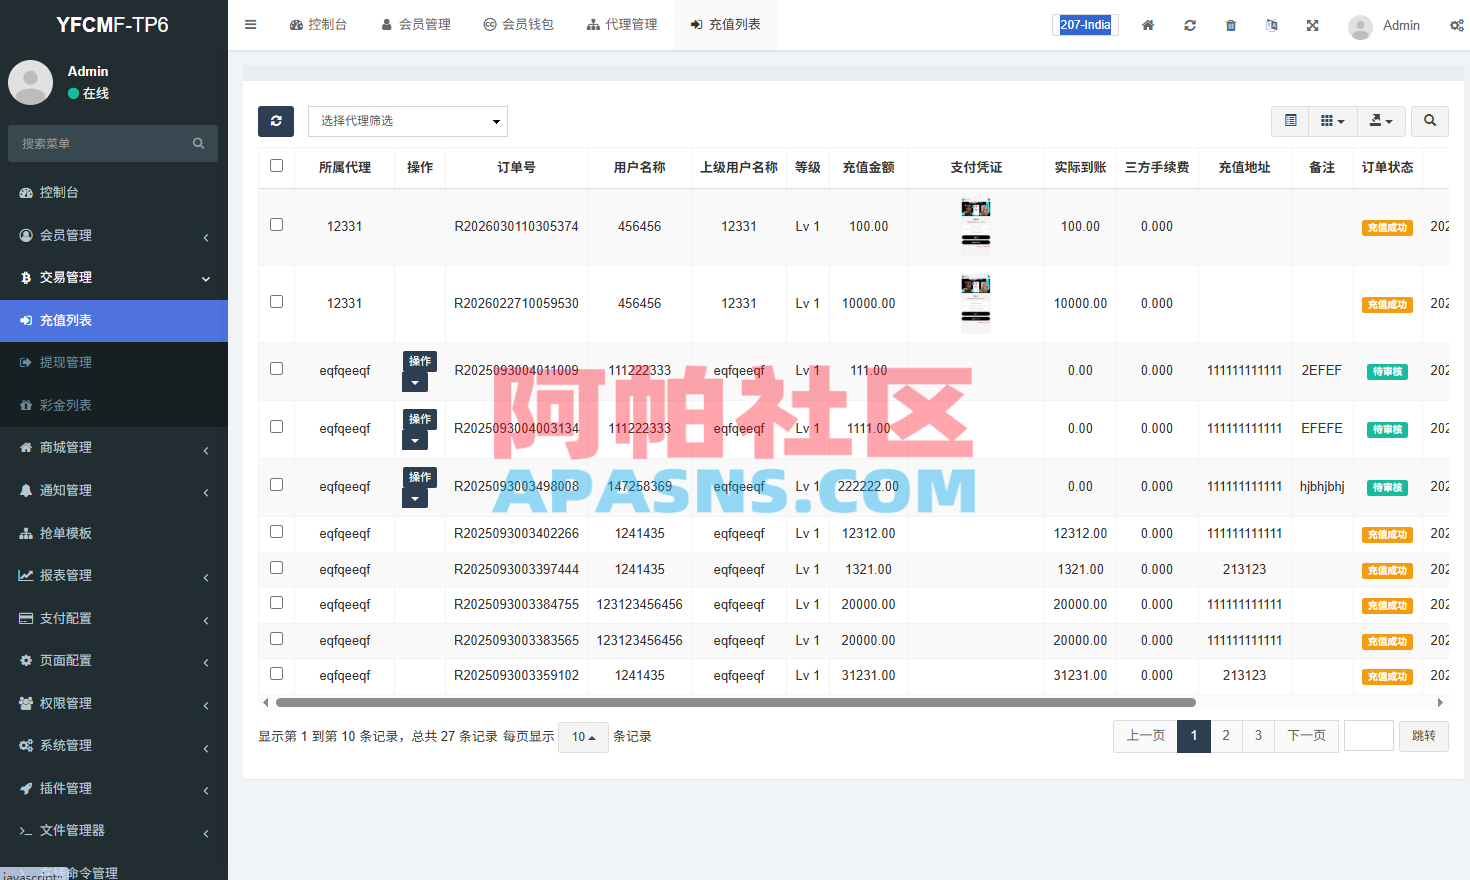Open 提现管理 in the sidebar
This screenshot has width=1470, height=880.
(x=114, y=362)
